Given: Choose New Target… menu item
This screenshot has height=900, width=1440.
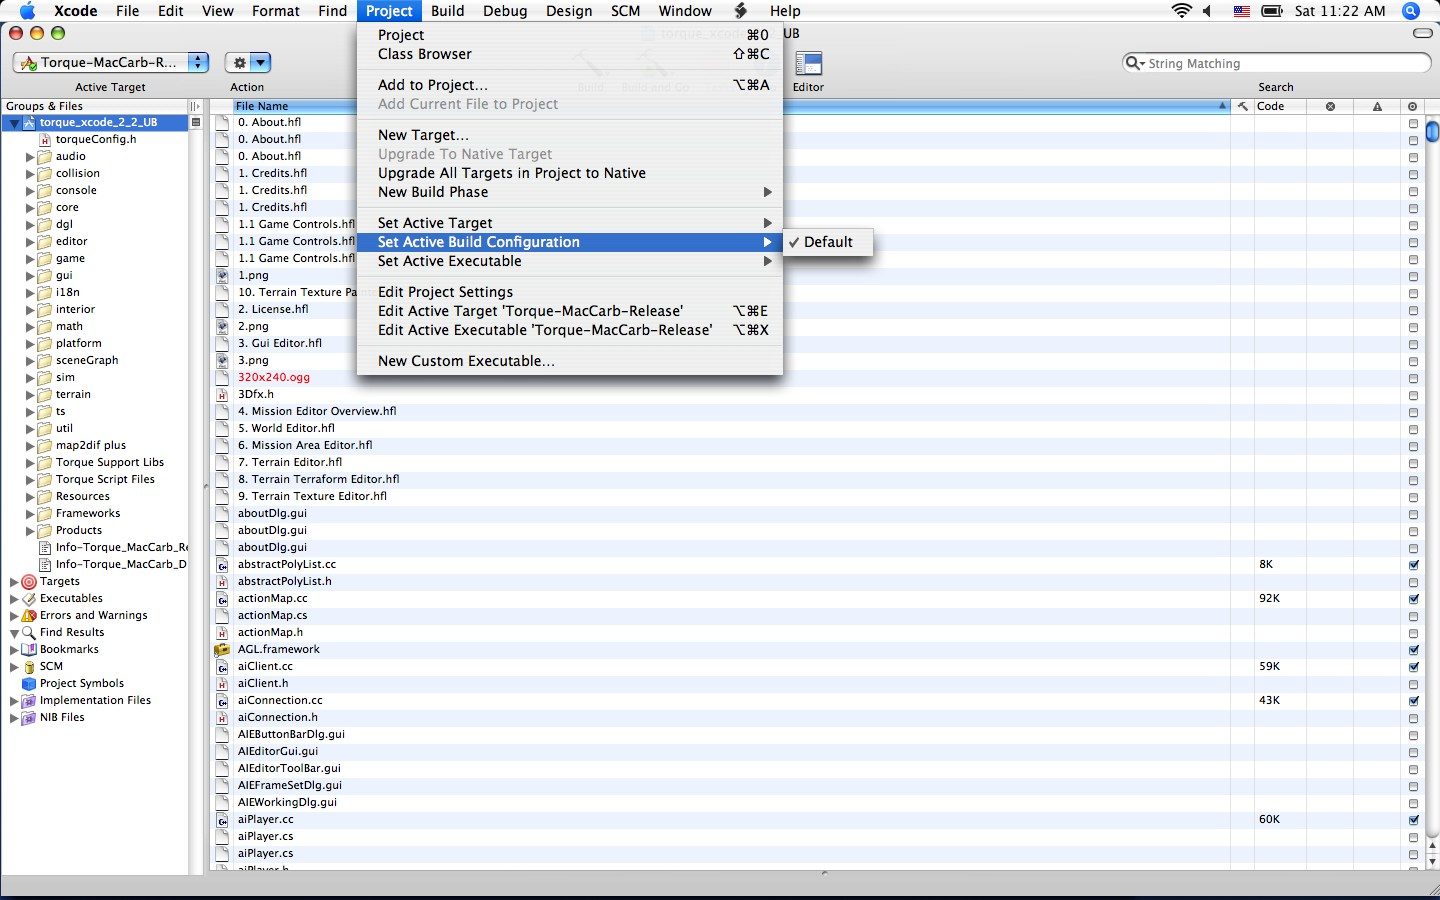Looking at the screenshot, I should tap(570, 135).
